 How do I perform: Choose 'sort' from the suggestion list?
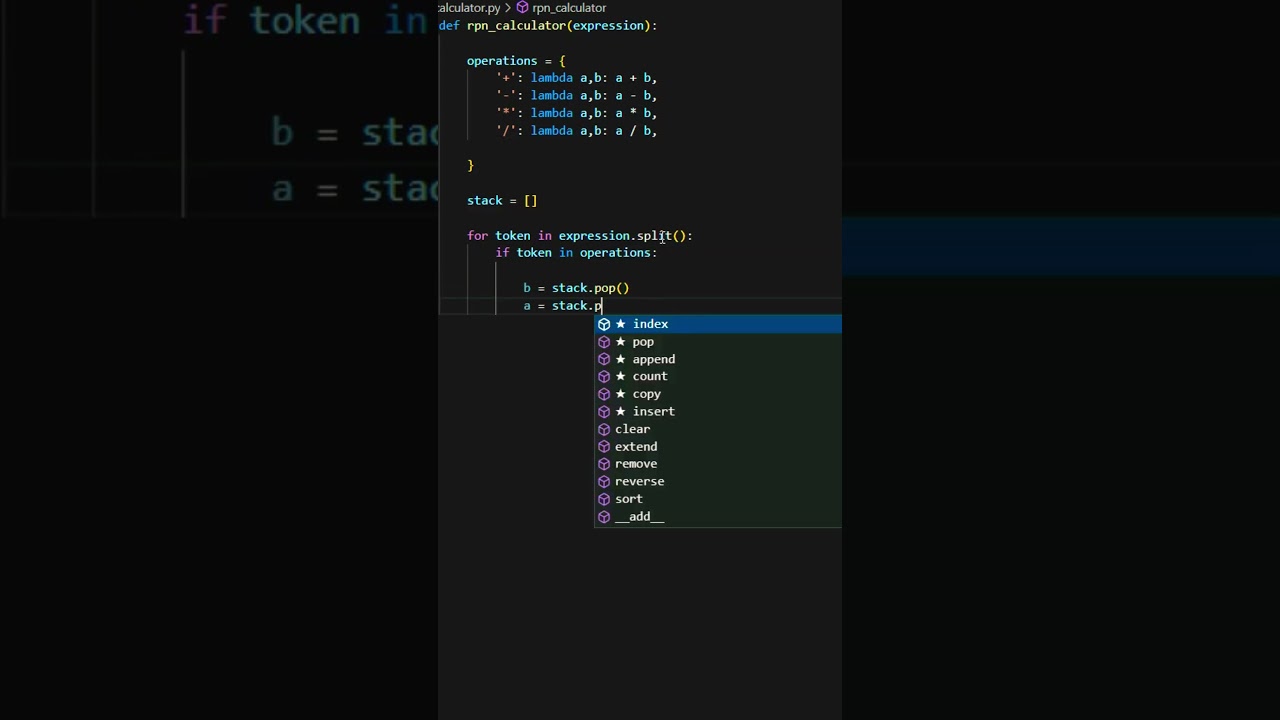tap(718, 499)
